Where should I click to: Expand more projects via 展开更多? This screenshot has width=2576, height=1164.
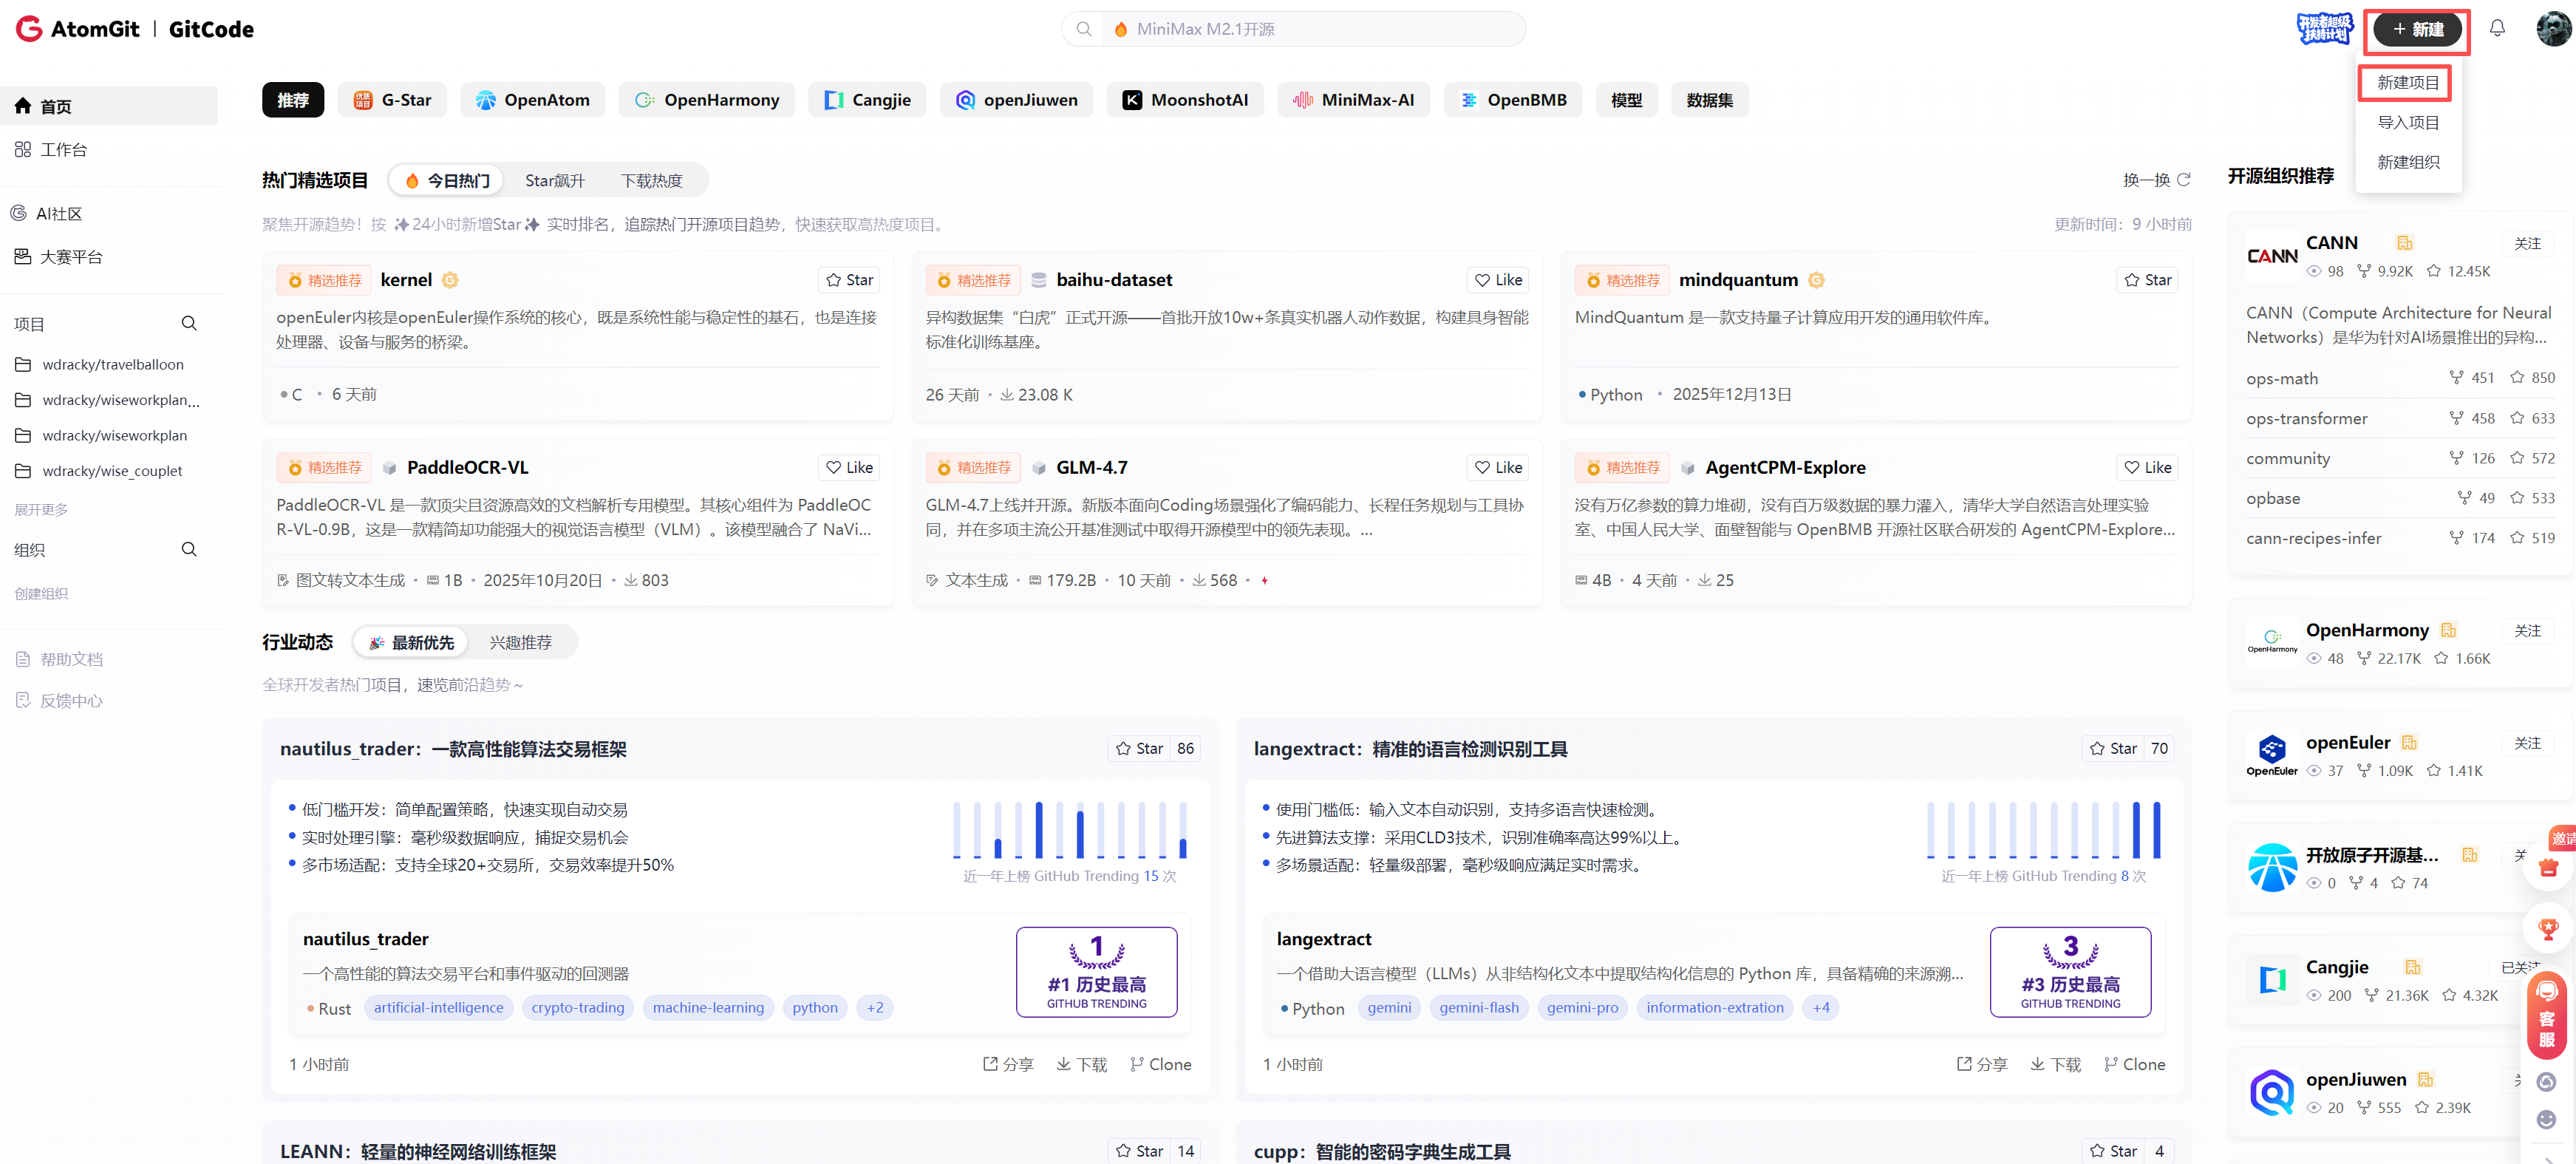click(41, 510)
